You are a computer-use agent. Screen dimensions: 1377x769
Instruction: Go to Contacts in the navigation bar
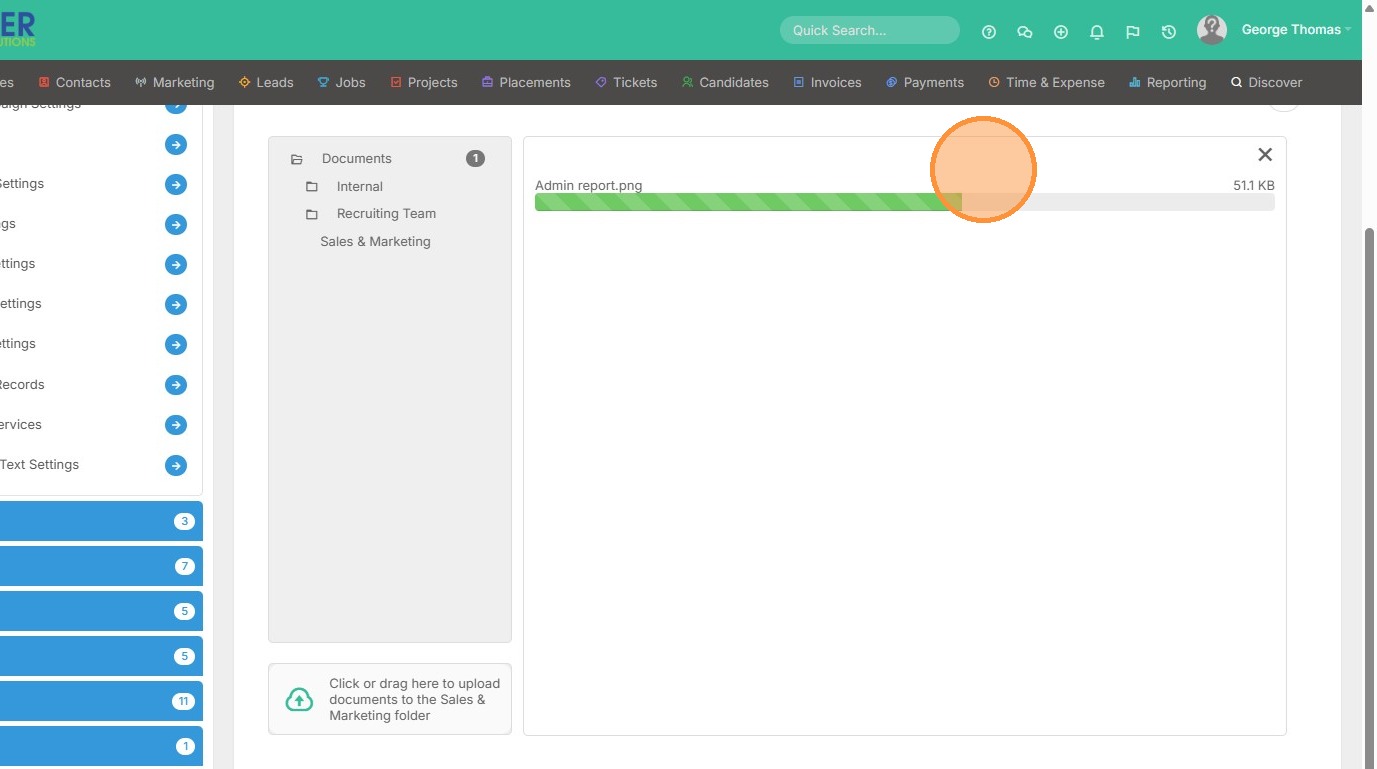pyautogui.click(x=74, y=82)
